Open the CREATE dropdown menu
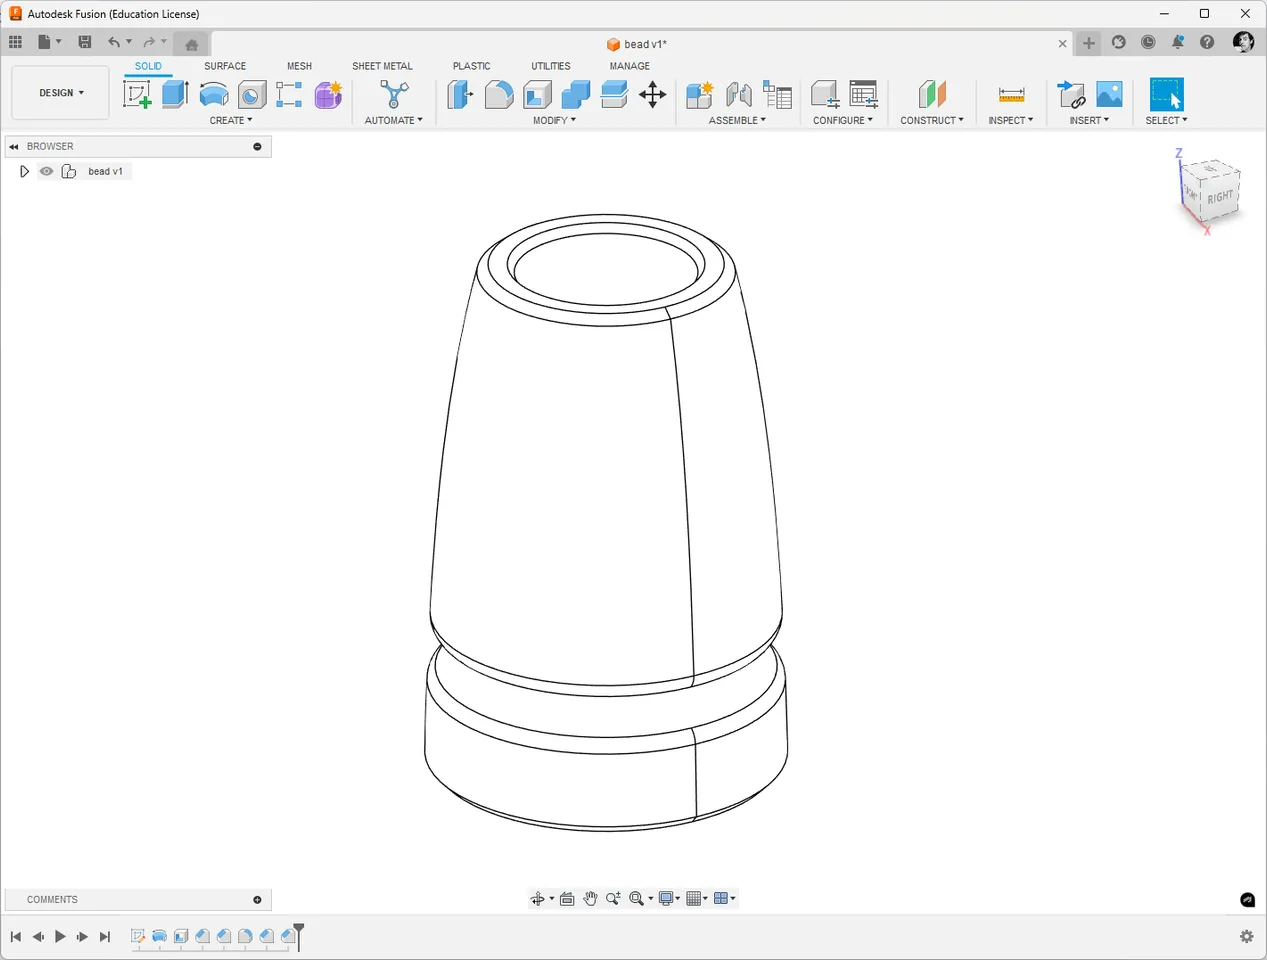Screen dimensions: 1267x960 point(231,120)
